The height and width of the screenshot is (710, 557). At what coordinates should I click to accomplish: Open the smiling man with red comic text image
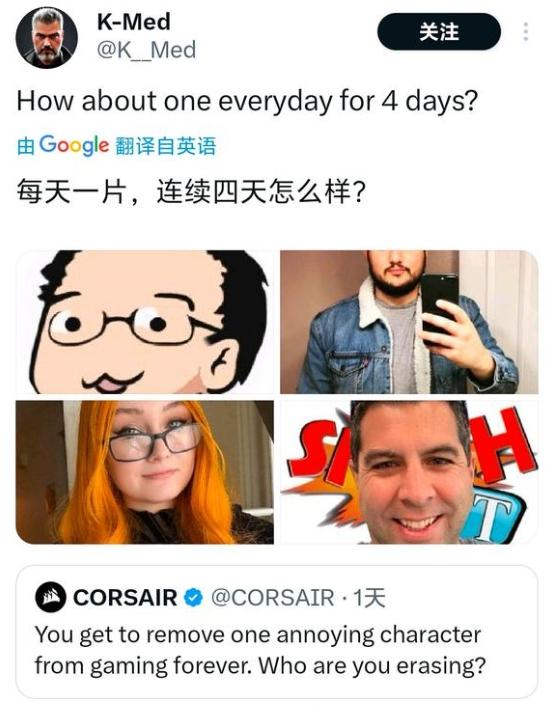(409, 472)
